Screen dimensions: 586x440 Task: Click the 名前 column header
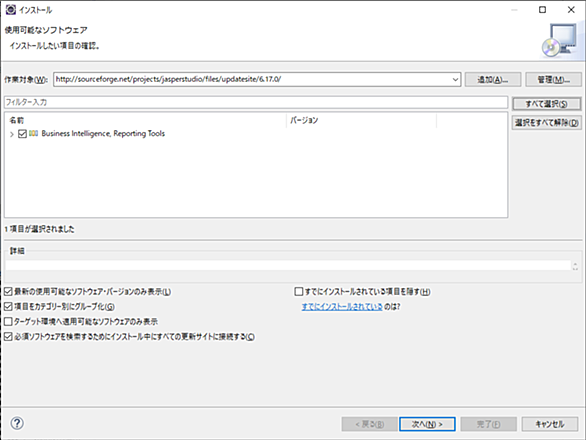[x=146, y=120]
